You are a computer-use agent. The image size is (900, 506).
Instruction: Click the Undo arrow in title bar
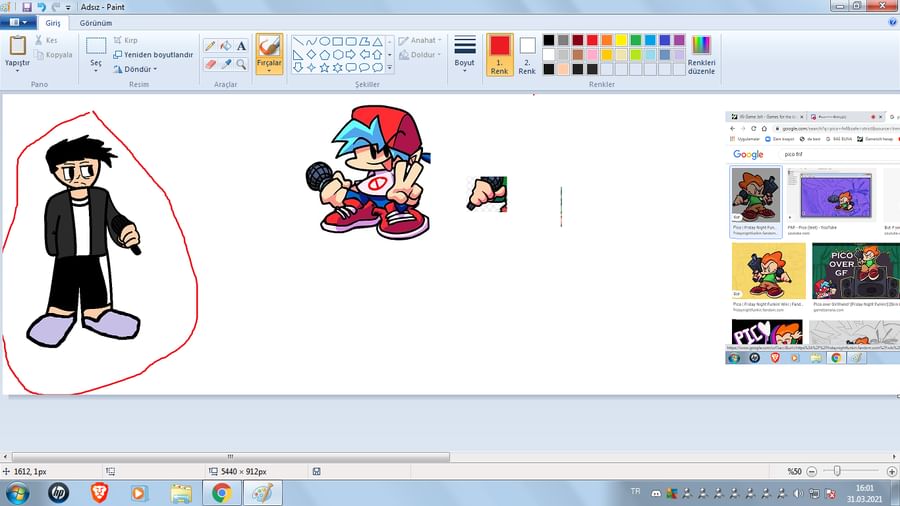(x=41, y=7)
